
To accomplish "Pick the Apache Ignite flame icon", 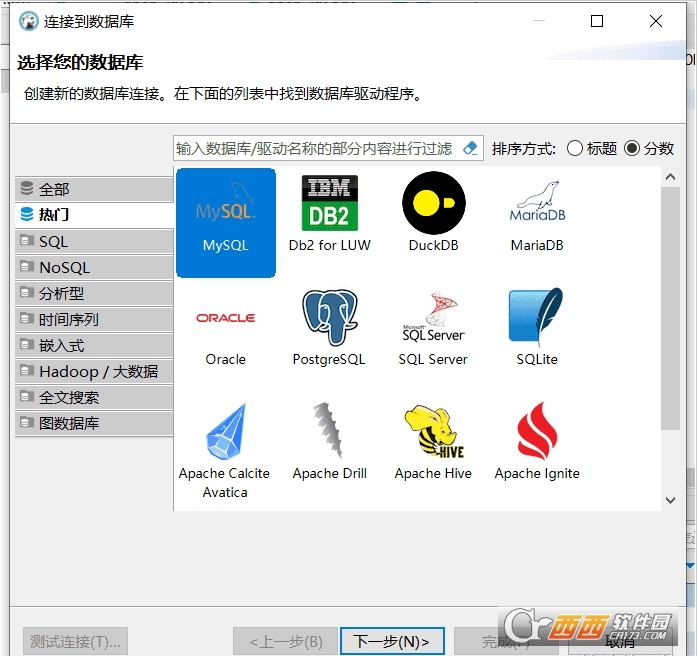I will tap(537, 431).
